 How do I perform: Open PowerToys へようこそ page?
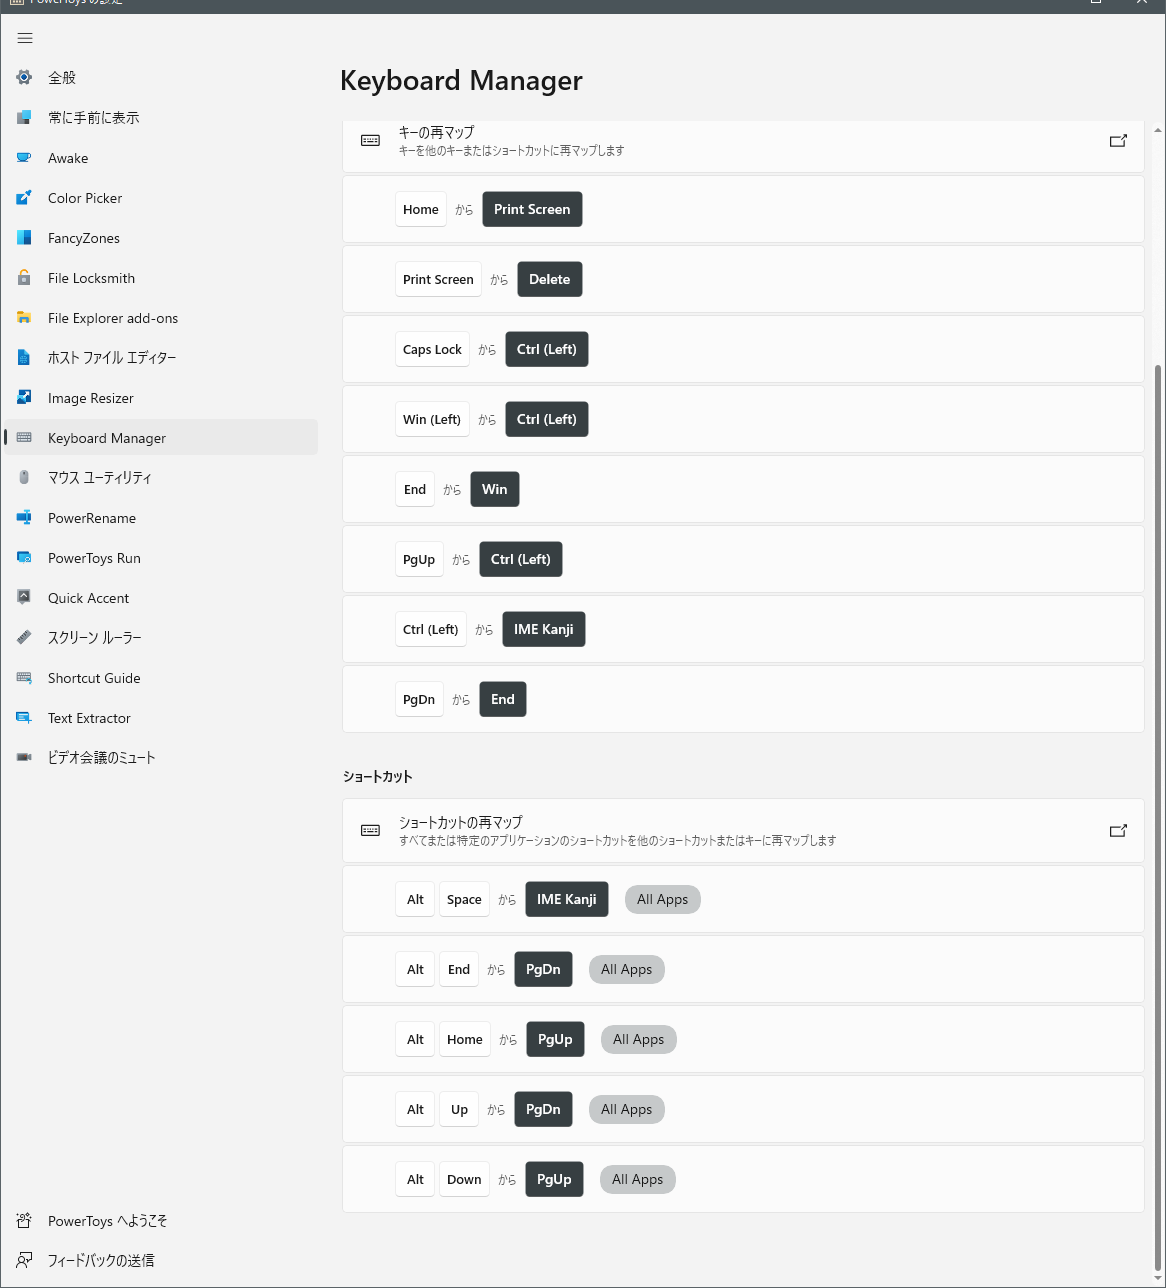click(161, 1221)
